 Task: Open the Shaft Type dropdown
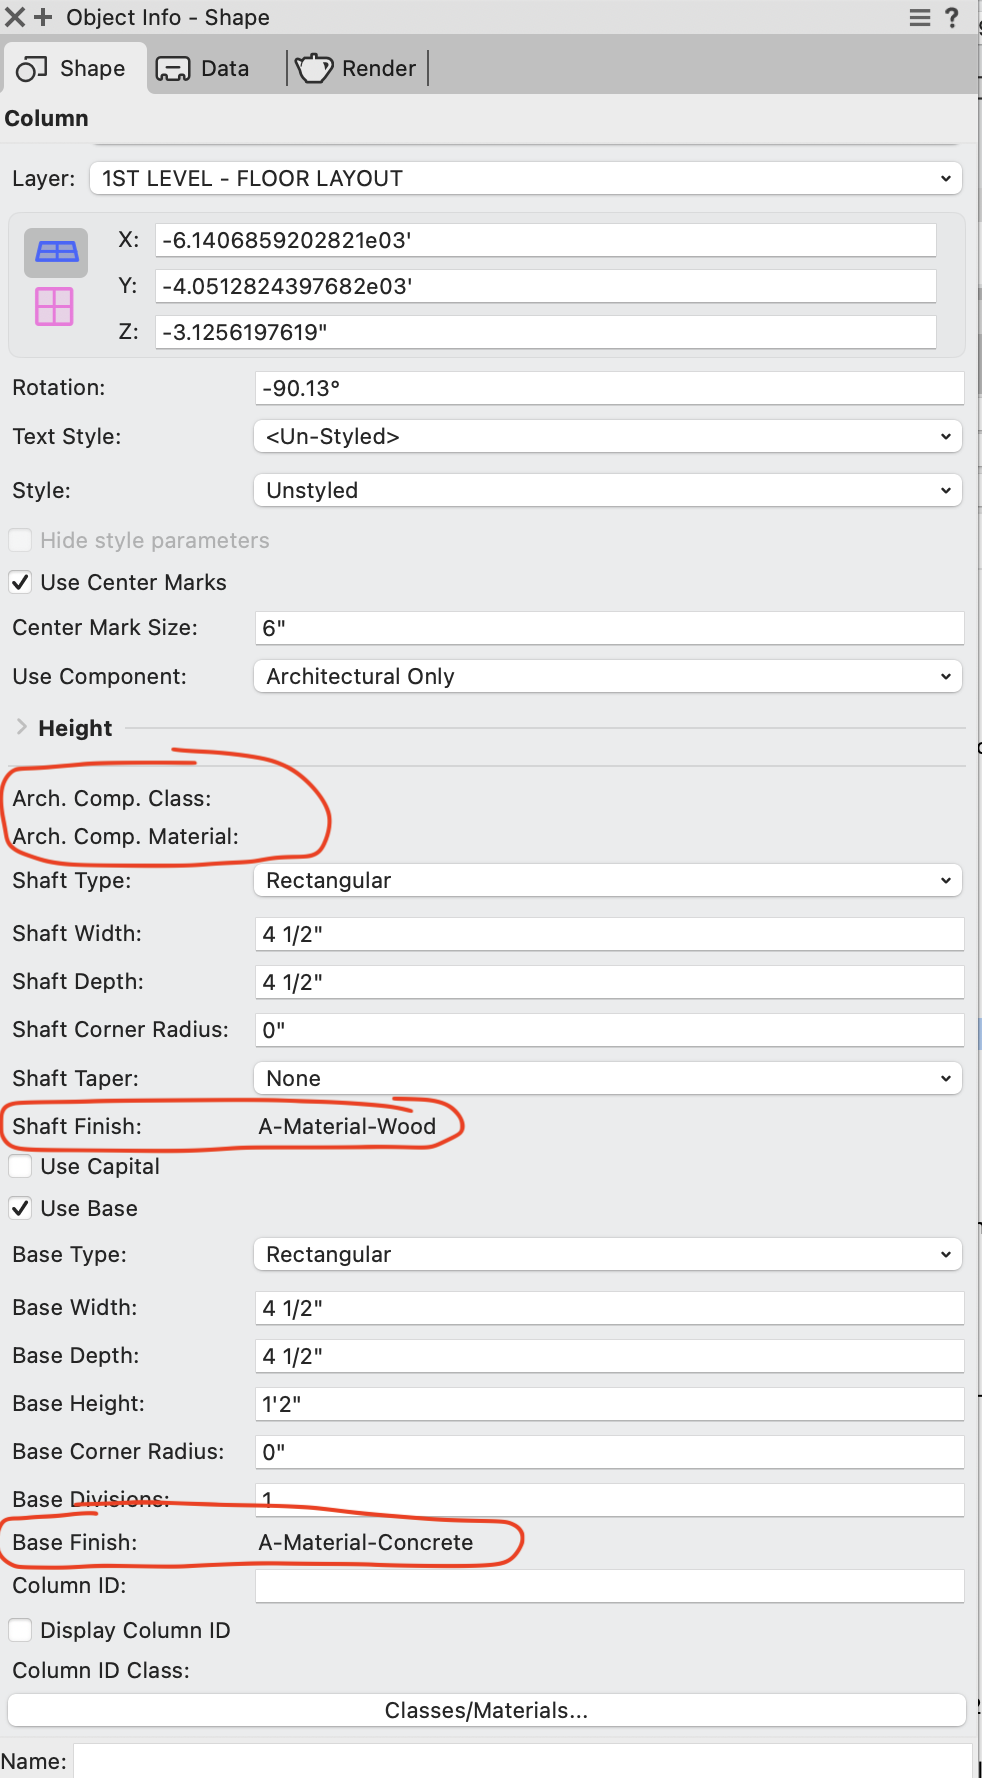point(607,880)
